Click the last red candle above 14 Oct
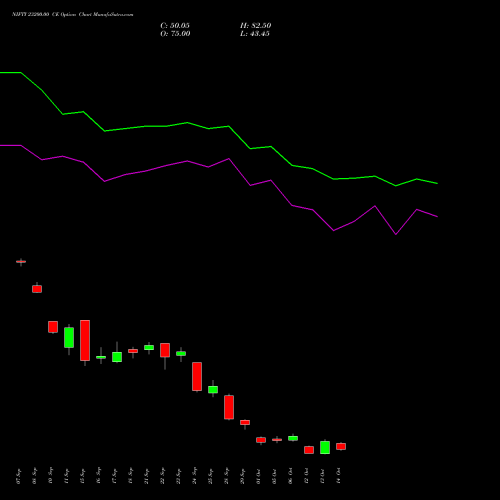The height and width of the screenshot is (500, 500). tap(341, 446)
